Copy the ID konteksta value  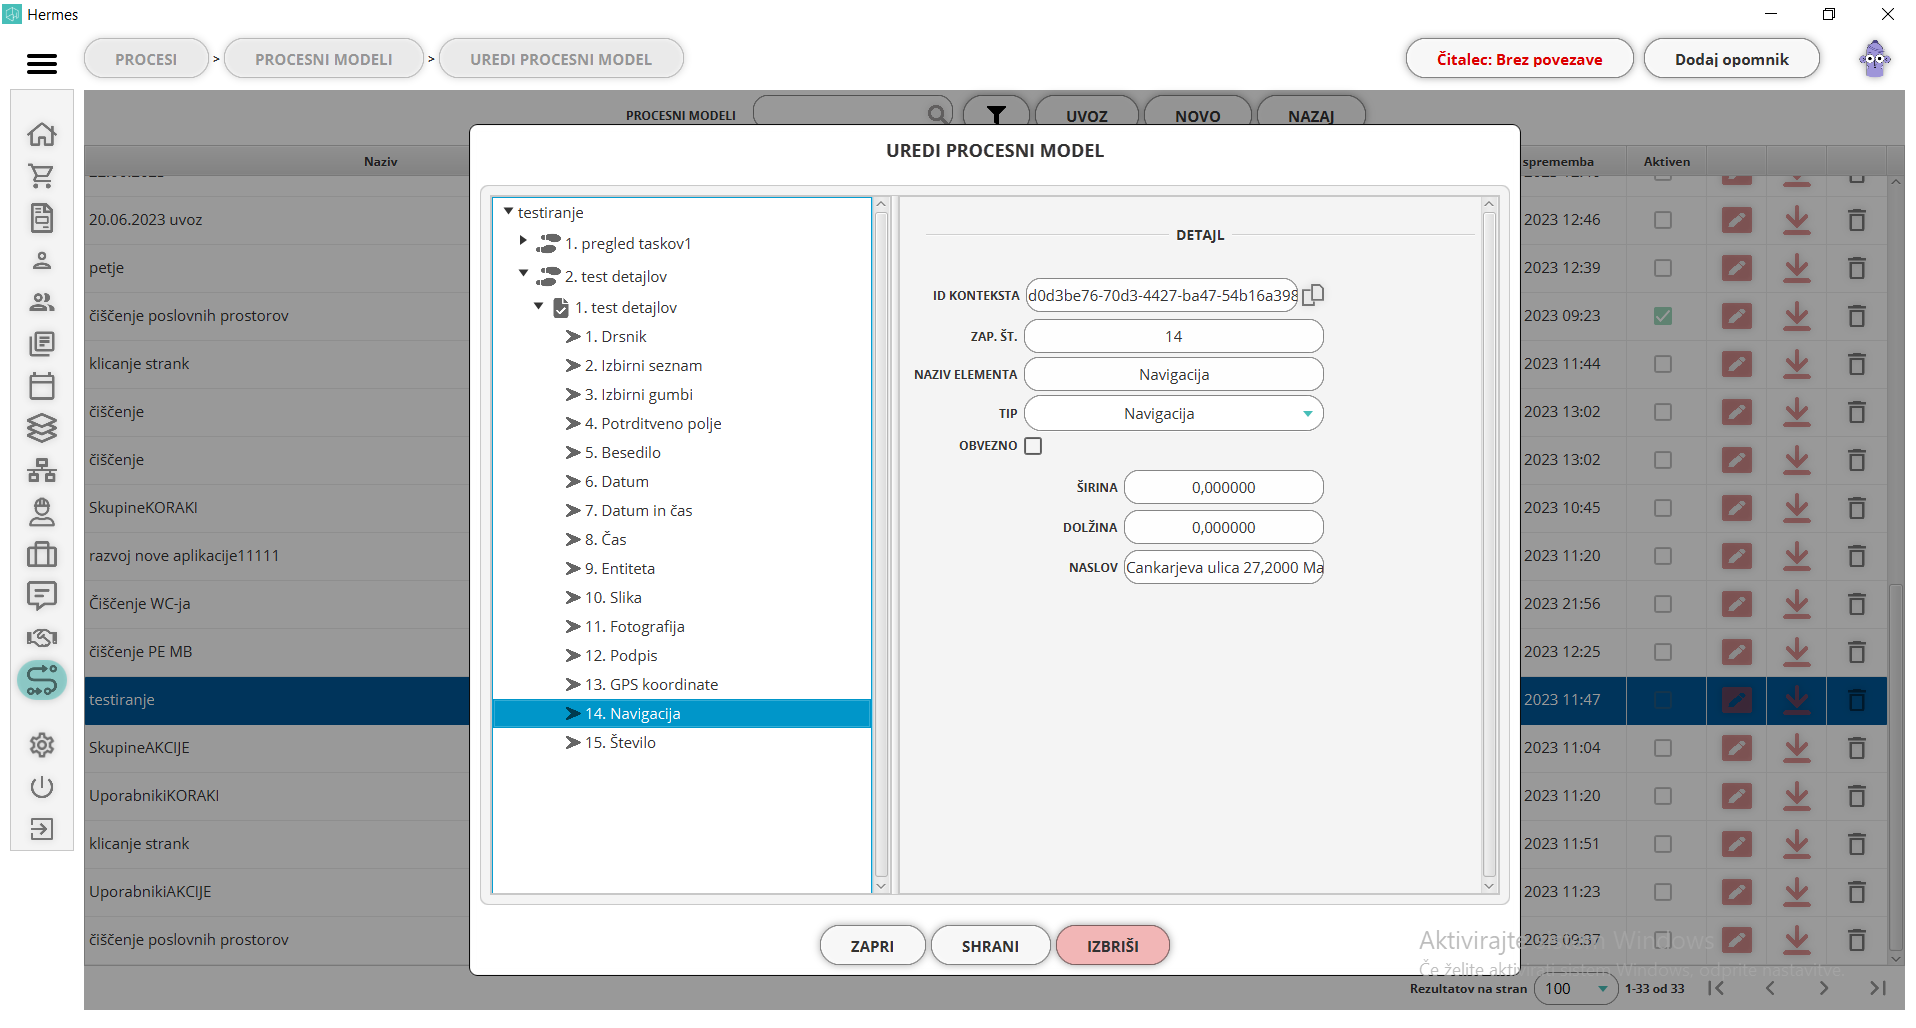pyautogui.click(x=1314, y=295)
